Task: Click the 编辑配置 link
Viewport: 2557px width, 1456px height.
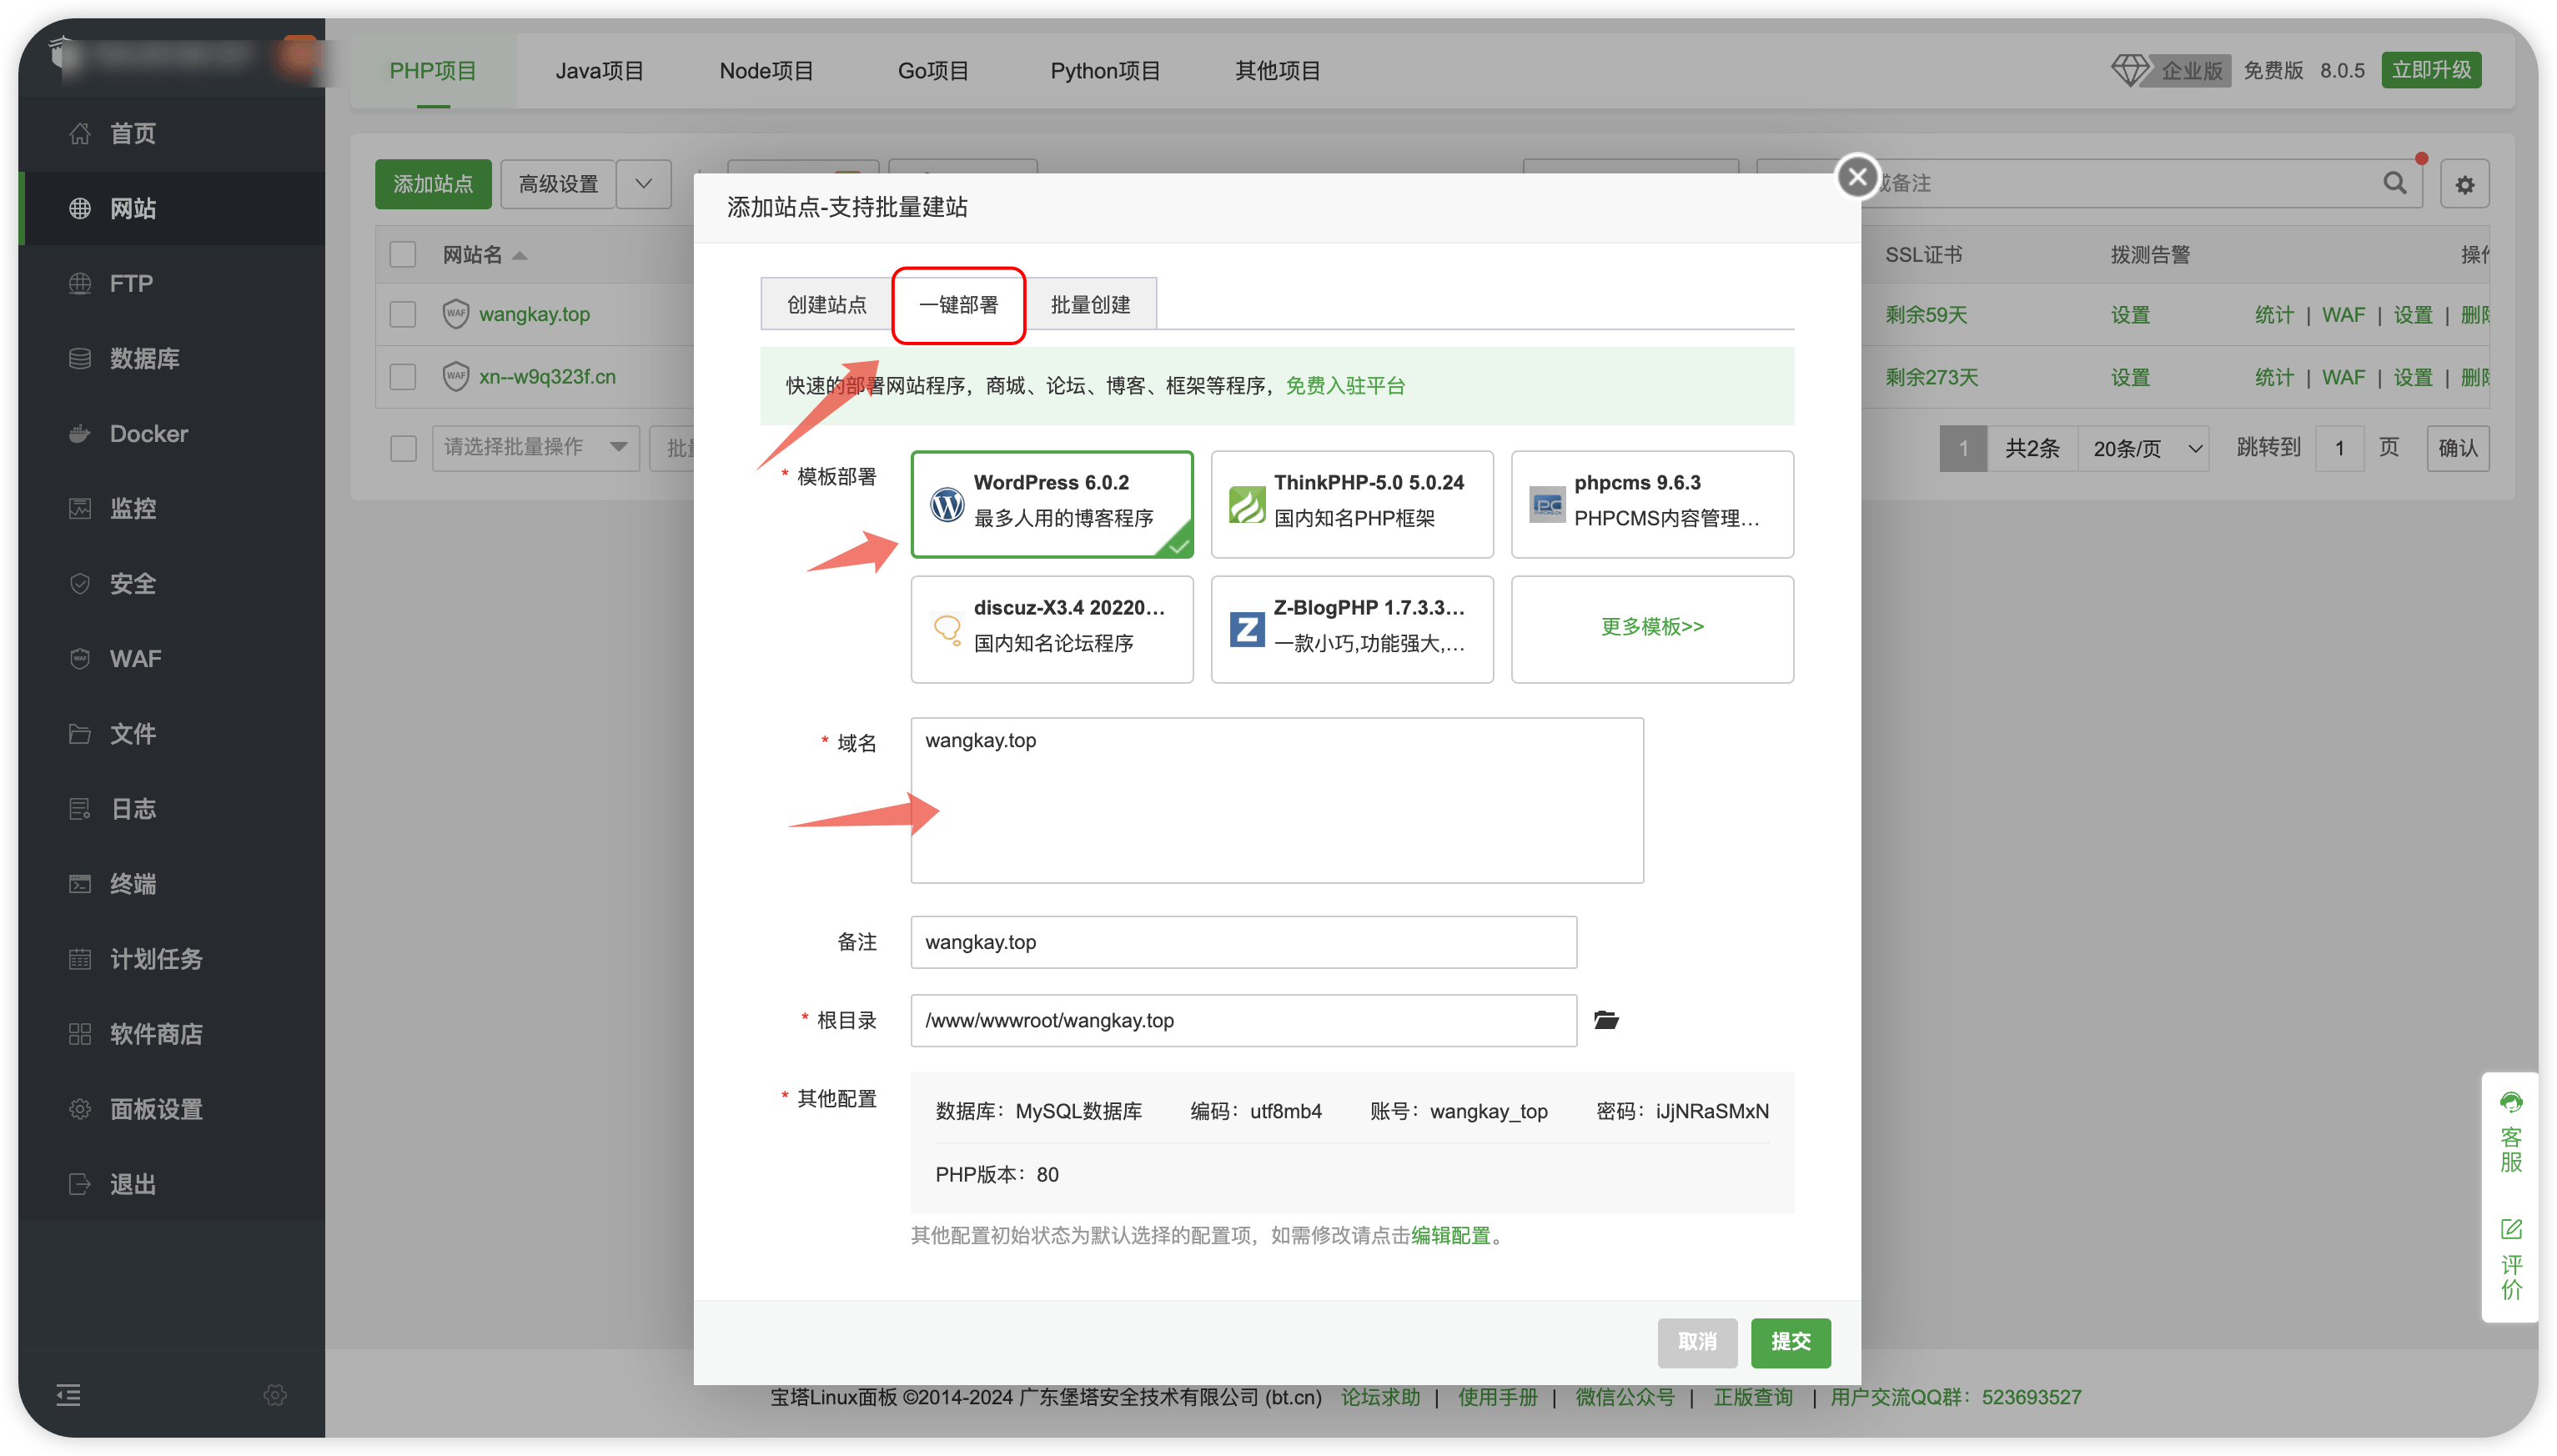Action: coord(1450,1235)
